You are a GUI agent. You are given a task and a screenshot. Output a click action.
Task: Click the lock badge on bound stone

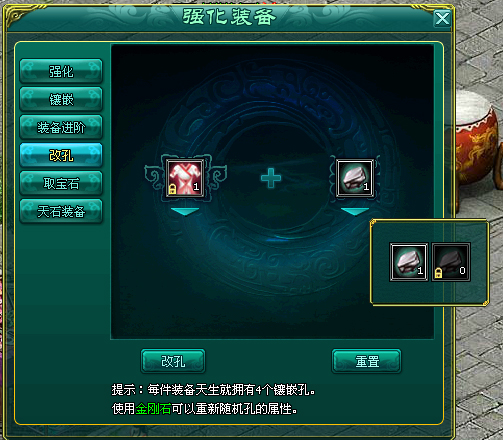tap(438, 273)
